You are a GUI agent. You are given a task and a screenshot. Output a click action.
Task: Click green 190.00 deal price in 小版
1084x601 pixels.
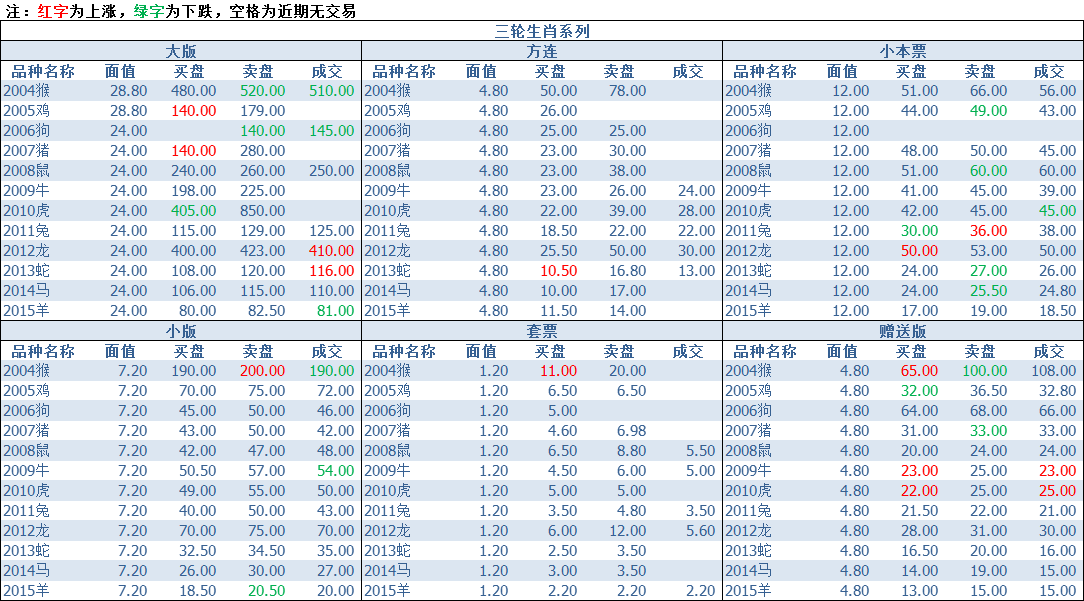332,371
